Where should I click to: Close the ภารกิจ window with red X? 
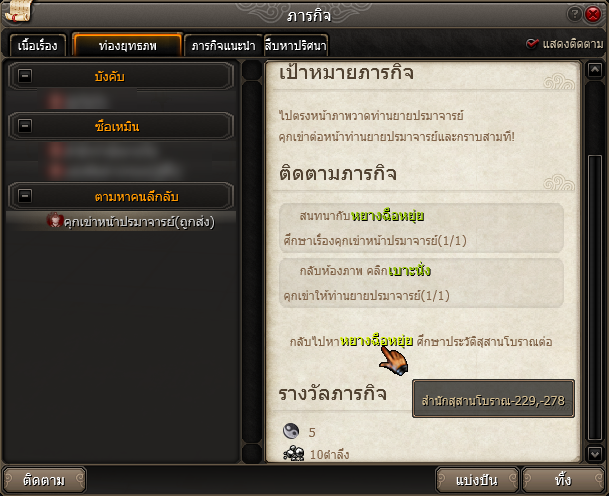pos(593,14)
